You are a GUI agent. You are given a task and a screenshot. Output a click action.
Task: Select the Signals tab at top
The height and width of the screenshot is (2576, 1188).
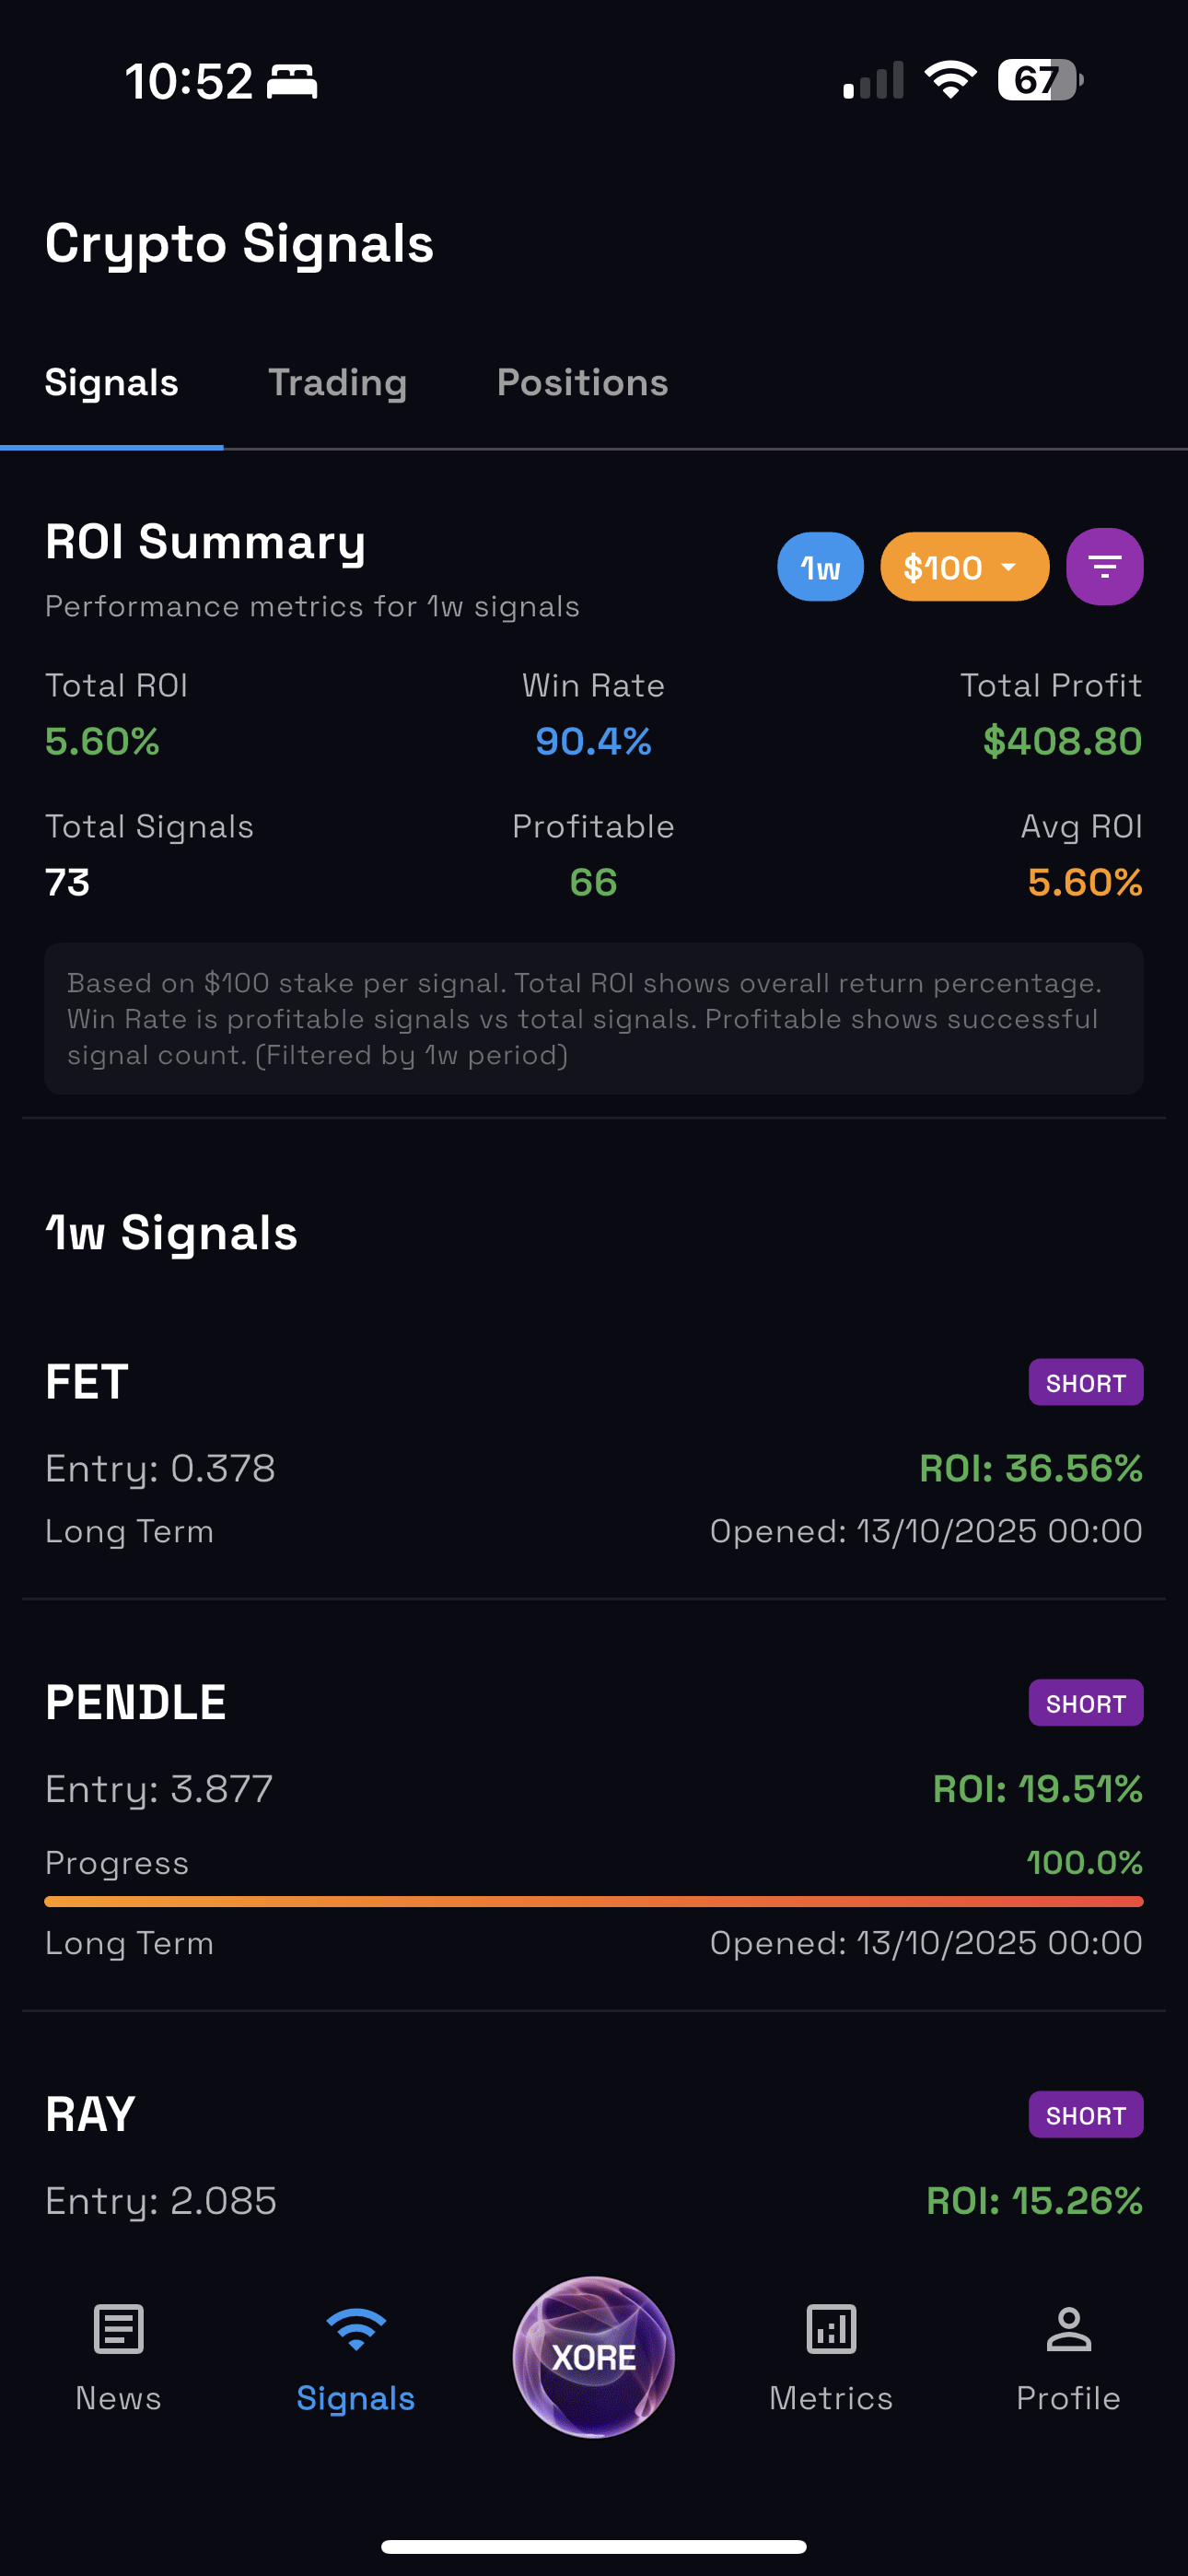(112, 383)
